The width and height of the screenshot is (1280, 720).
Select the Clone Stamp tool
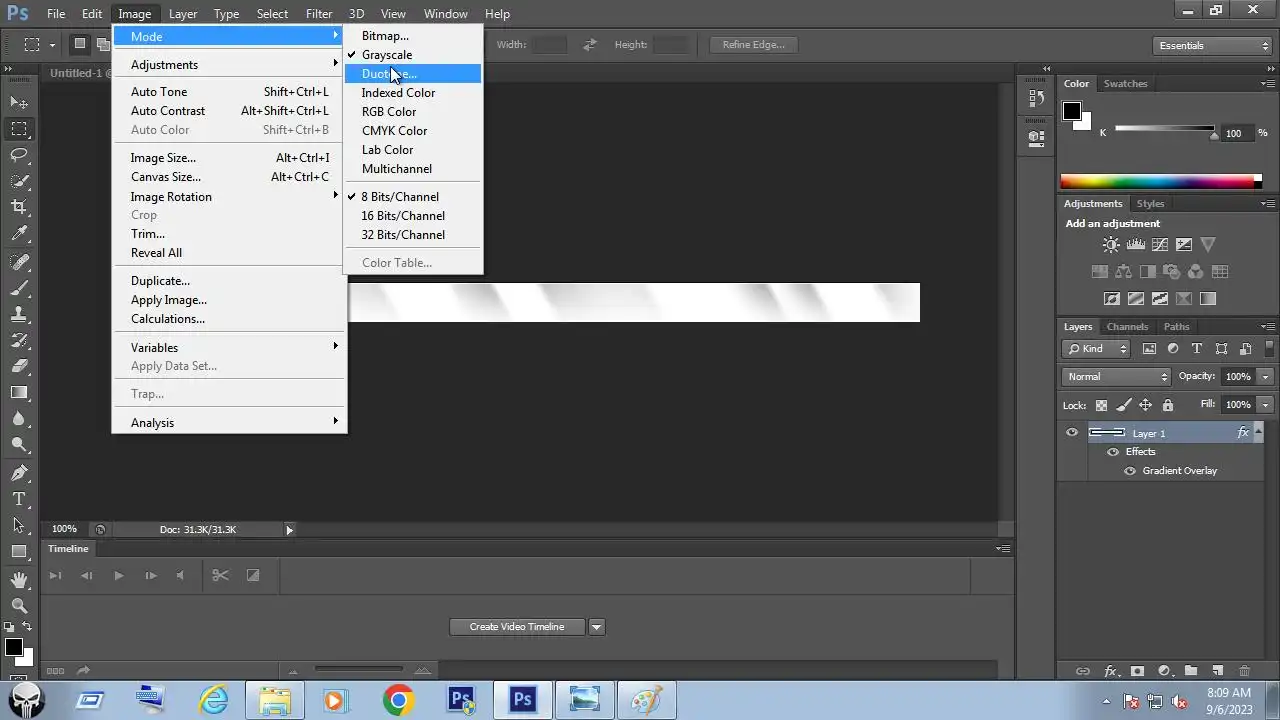[19, 314]
